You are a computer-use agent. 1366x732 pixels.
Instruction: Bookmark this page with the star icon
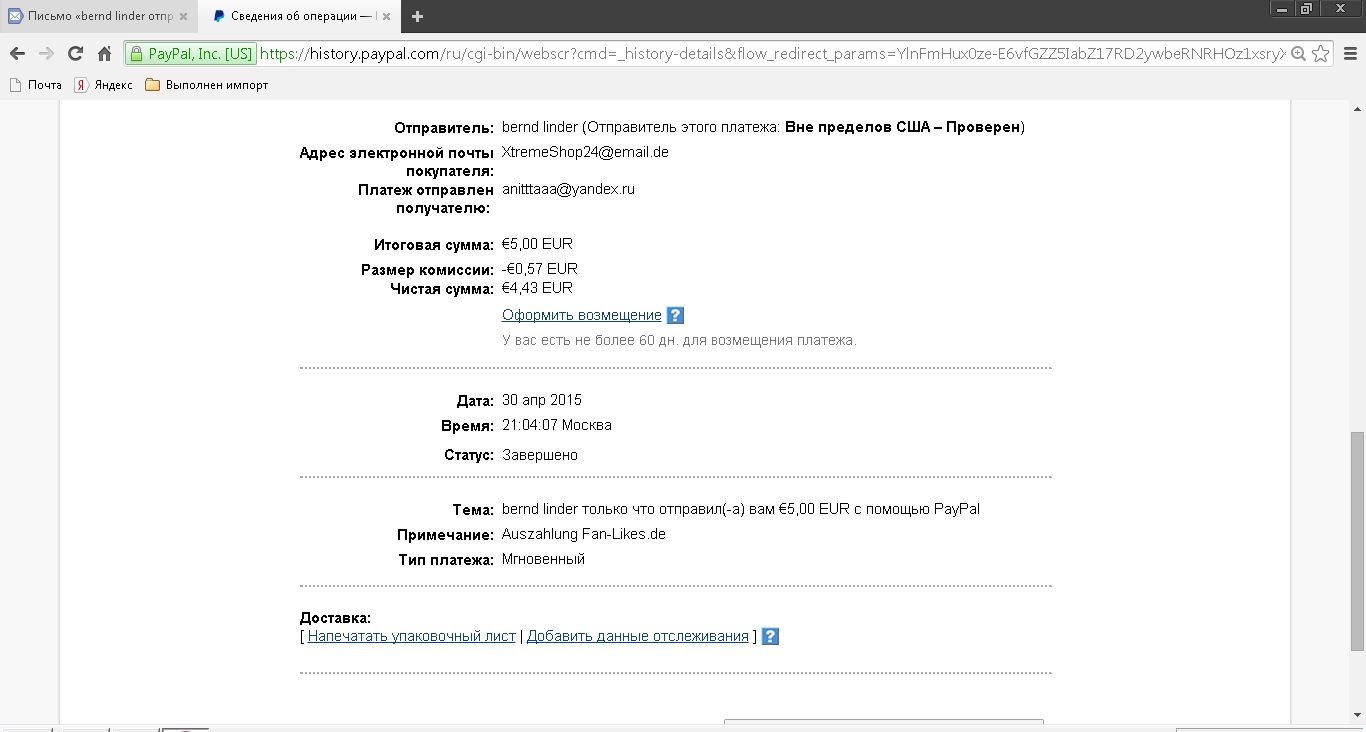pyautogui.click(x=1320, y=54)
